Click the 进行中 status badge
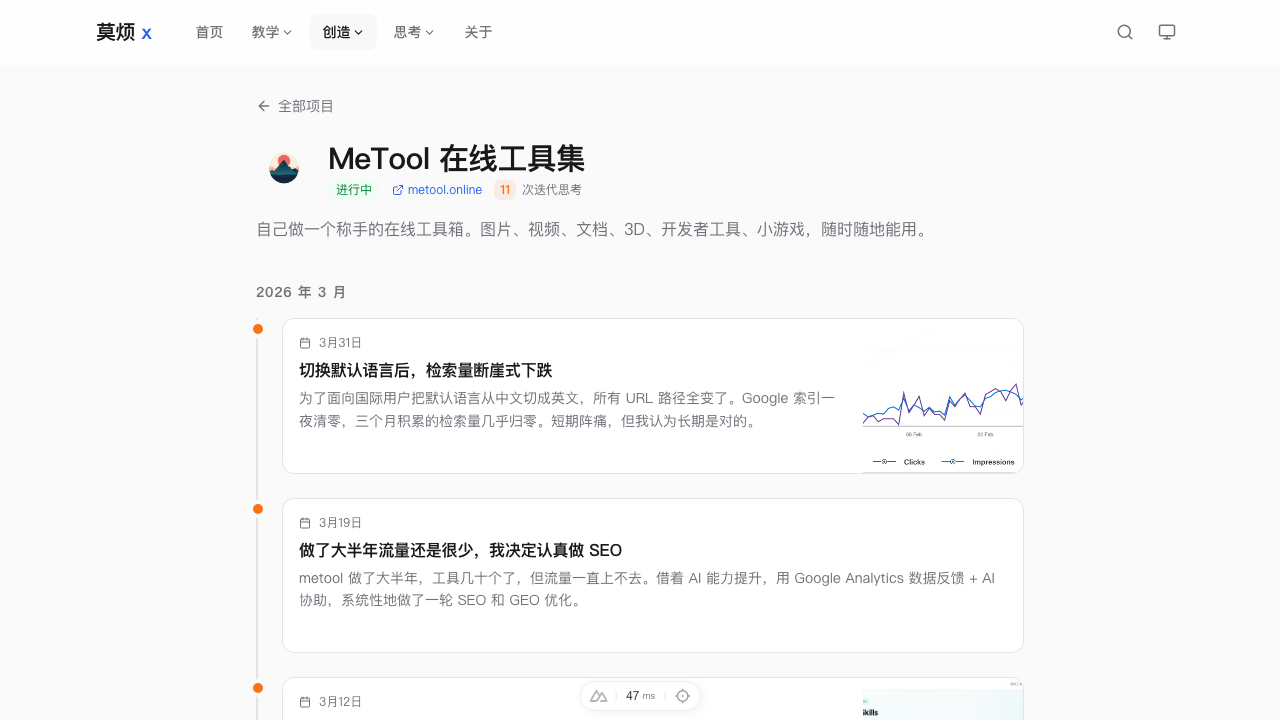This screenshot has height=720, width=1280. (x=353, y=189)
